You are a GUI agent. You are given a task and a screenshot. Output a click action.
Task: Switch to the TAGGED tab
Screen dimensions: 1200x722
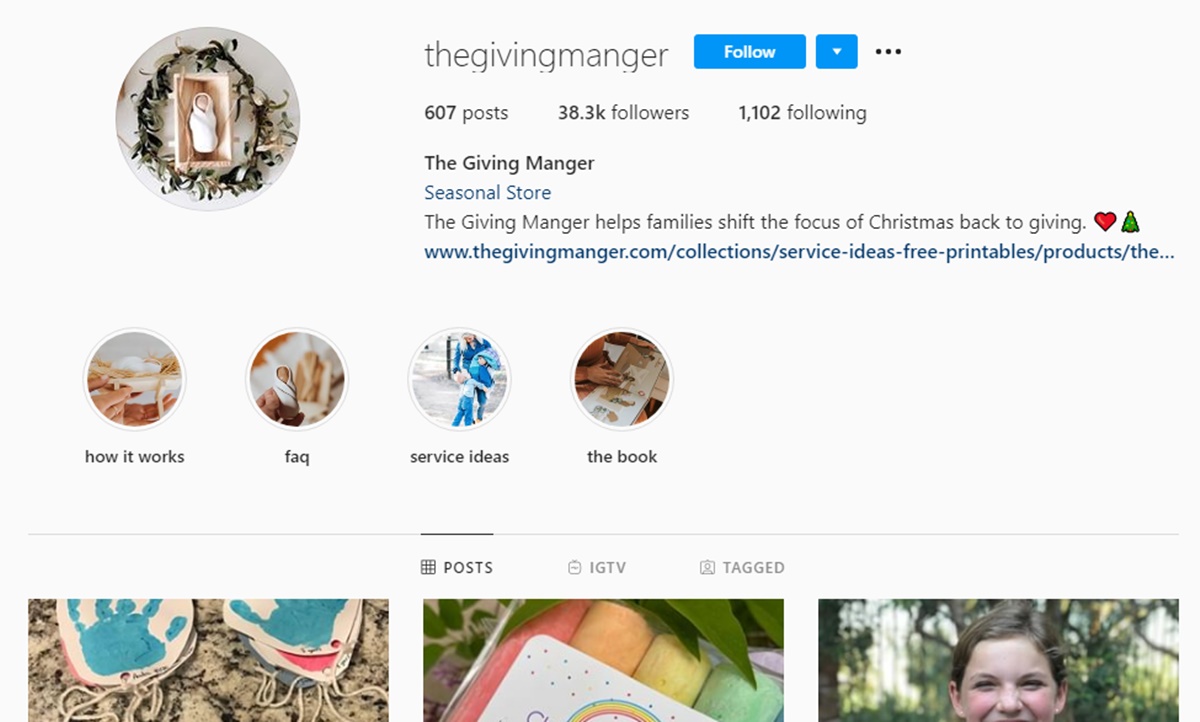point(742,567)
